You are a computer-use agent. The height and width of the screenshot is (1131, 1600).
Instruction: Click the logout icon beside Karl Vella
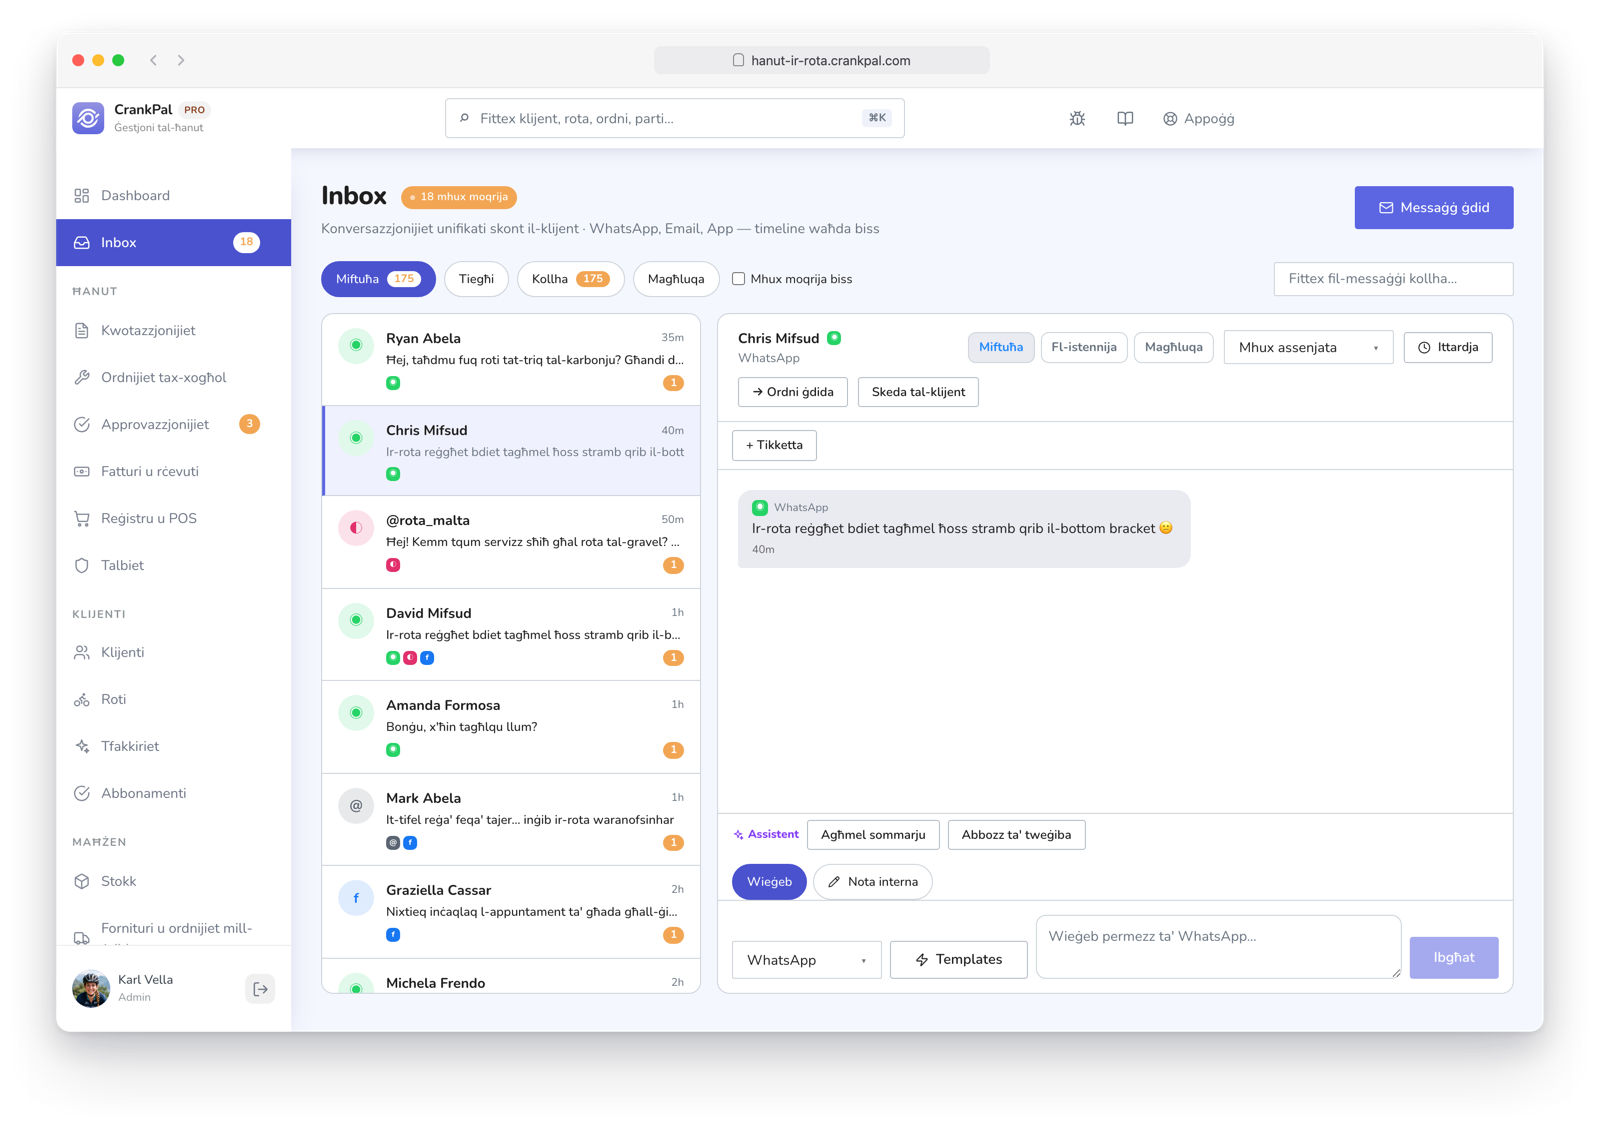pos(260,989)
